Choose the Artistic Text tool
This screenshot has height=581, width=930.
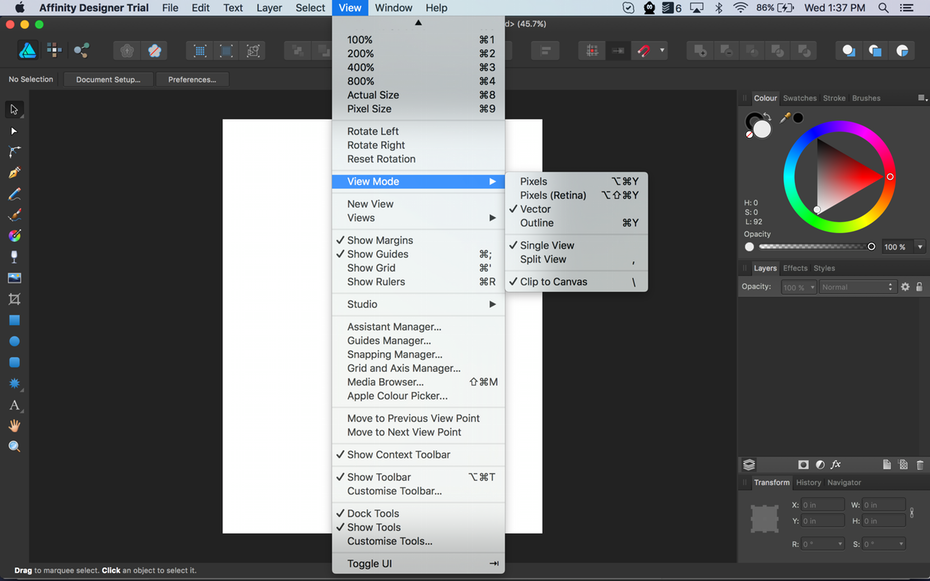14,405
